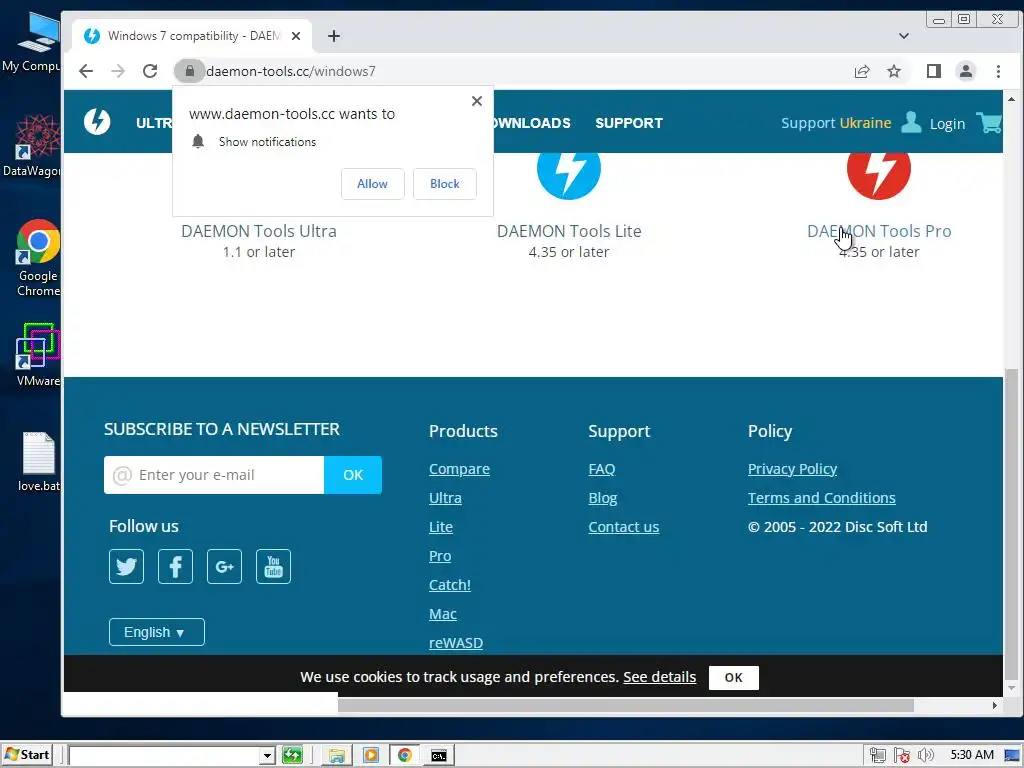Open the Blog support link

point(603,498)
